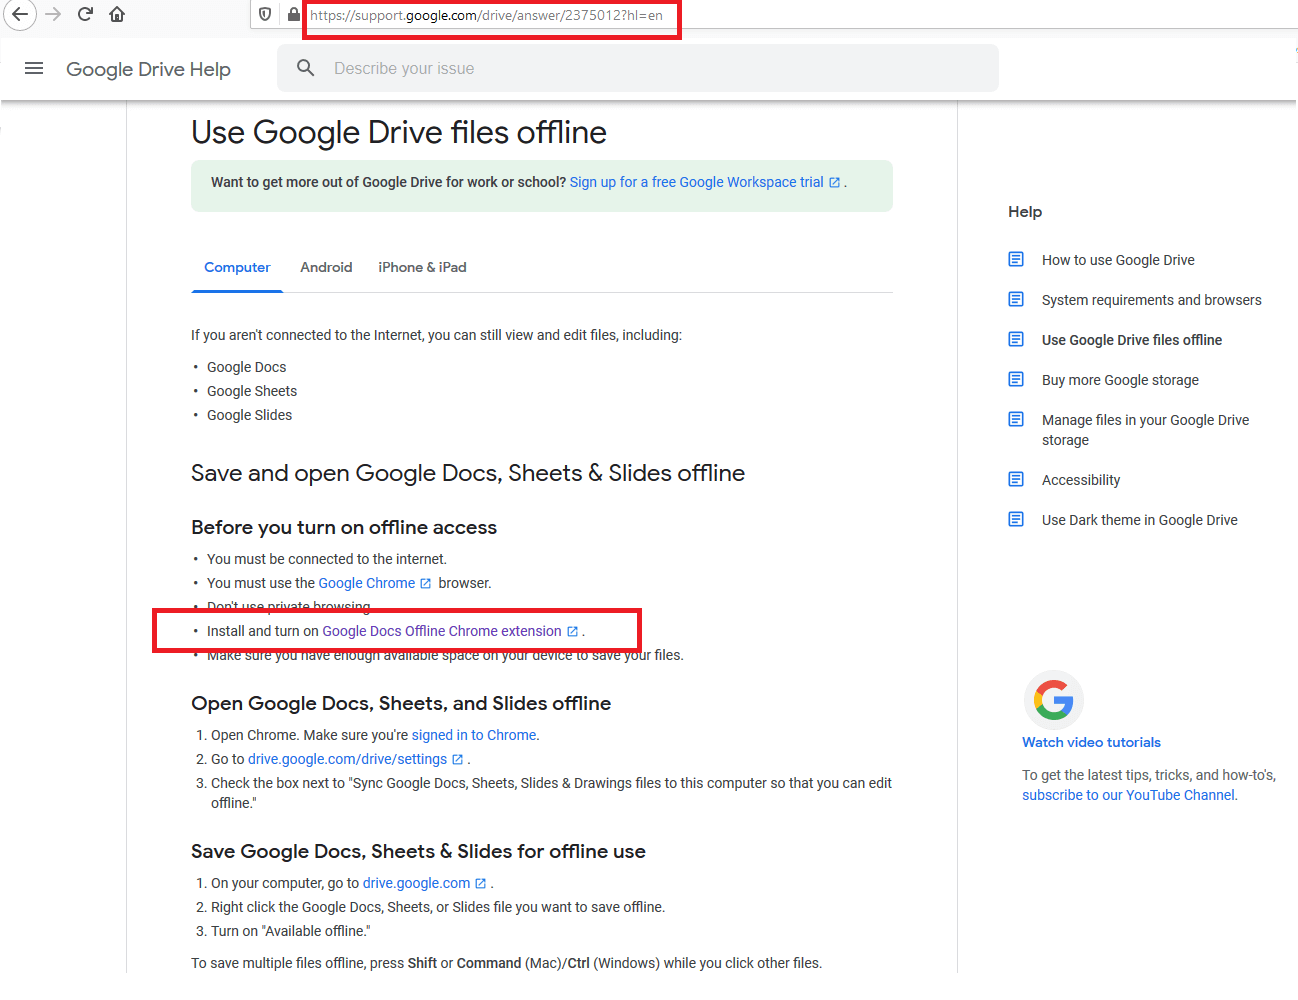Click Open Google Docs, Sheets, and Slides offline heading
The height and width of the screenshot is (1000, 1298).
click(401, 703)
